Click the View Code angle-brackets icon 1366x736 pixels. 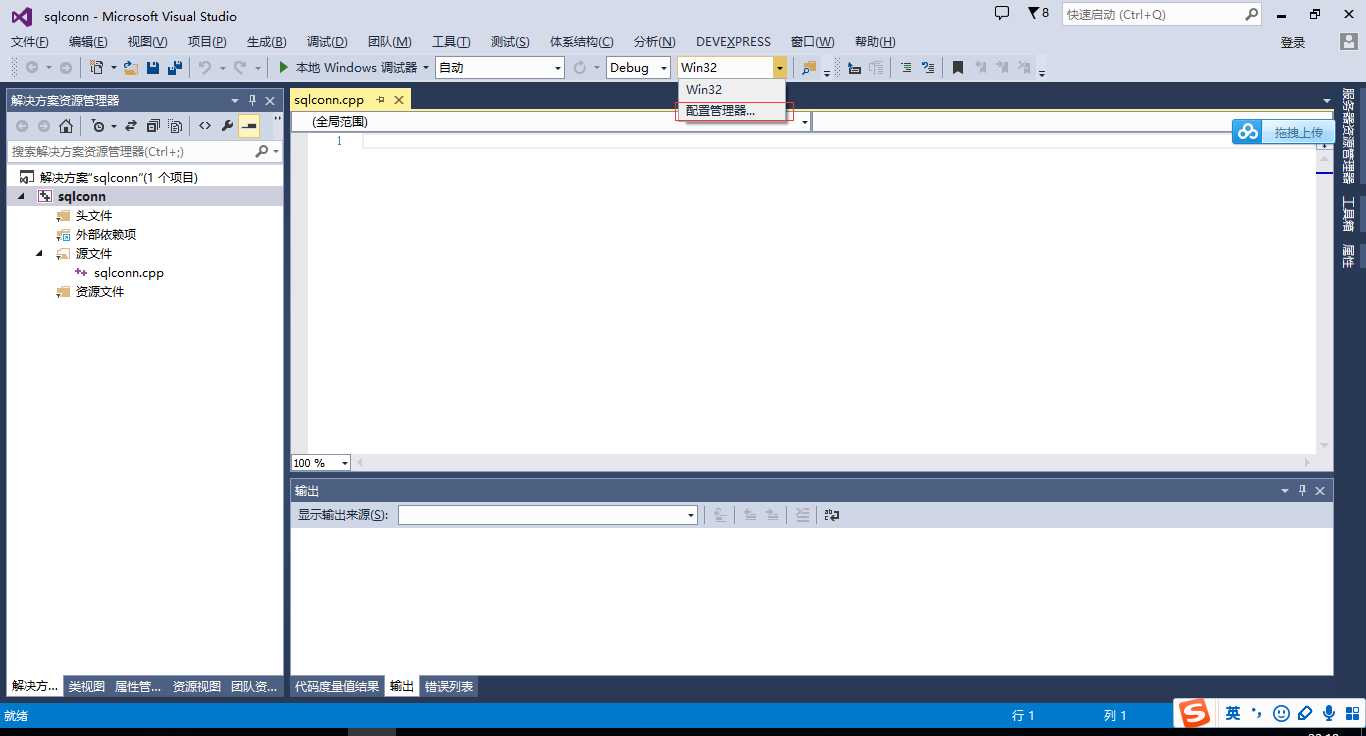point(205,126)
